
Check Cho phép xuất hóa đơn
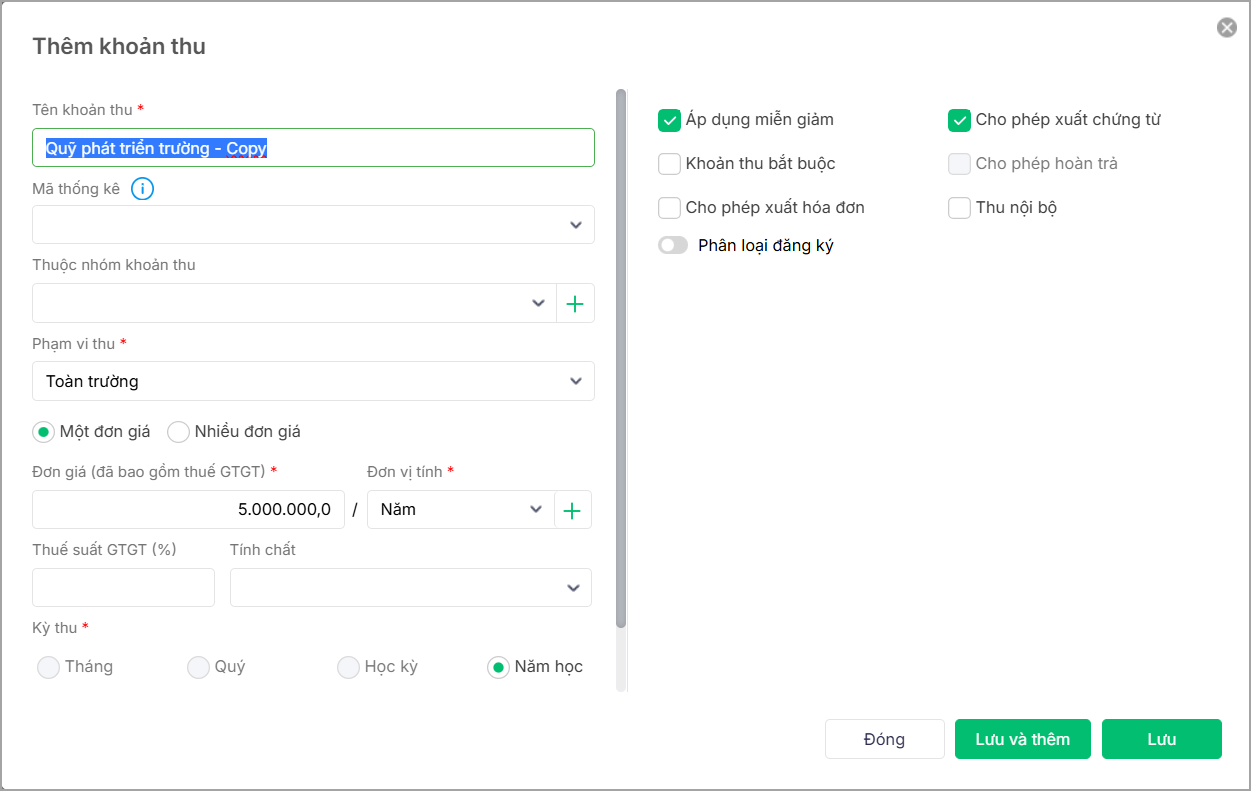tap(669, 208)
